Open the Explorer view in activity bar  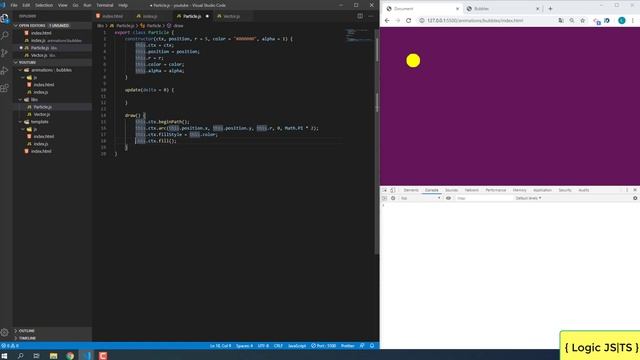click(5, 19)
